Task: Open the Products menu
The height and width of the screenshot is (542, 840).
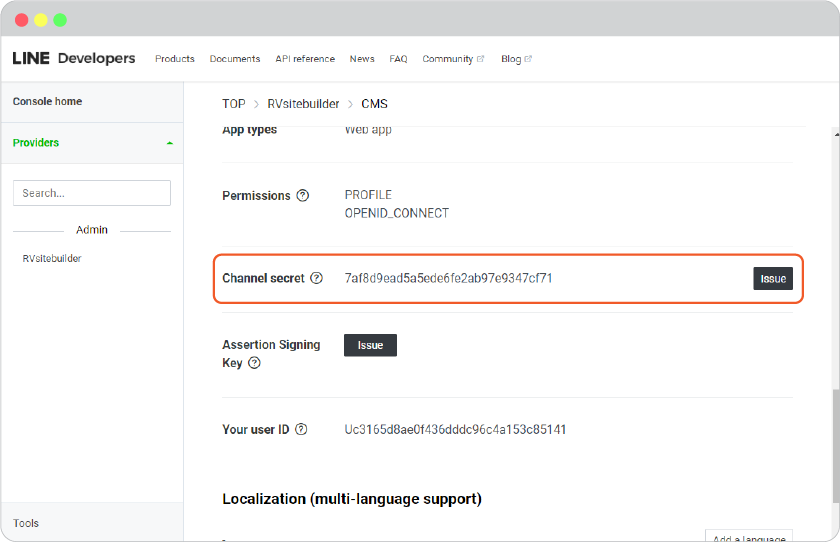Action: tap(175, 59)
